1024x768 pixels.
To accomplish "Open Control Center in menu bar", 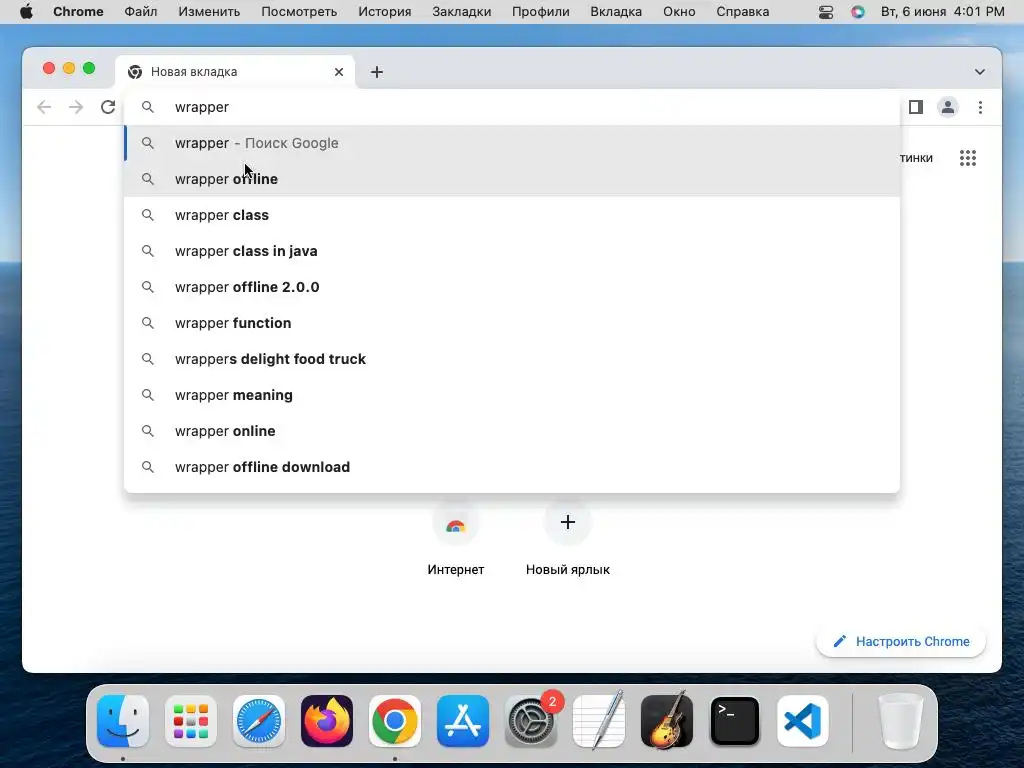I will tap(826, 12).
